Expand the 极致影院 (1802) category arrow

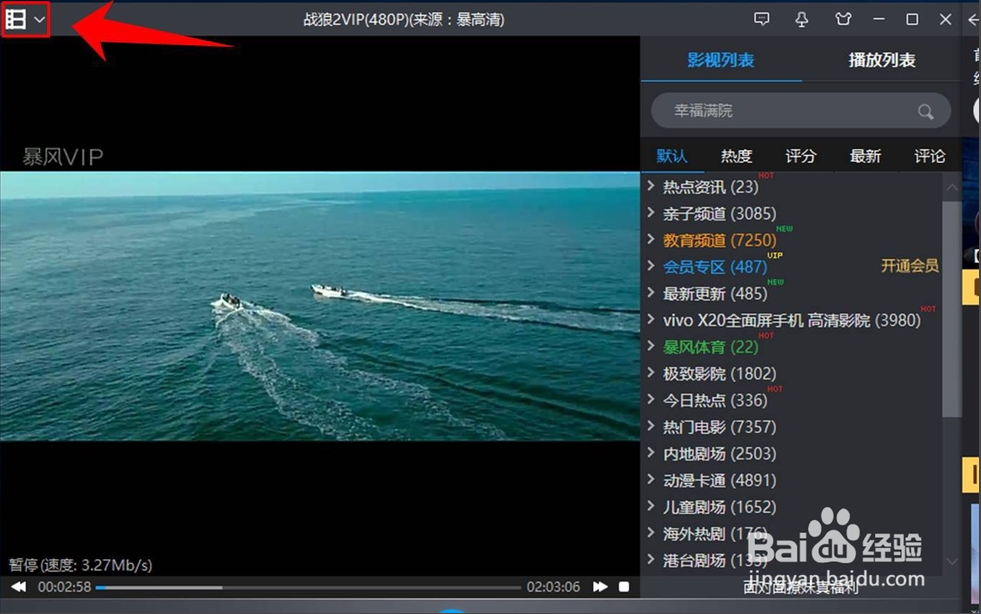click(651, 372)
